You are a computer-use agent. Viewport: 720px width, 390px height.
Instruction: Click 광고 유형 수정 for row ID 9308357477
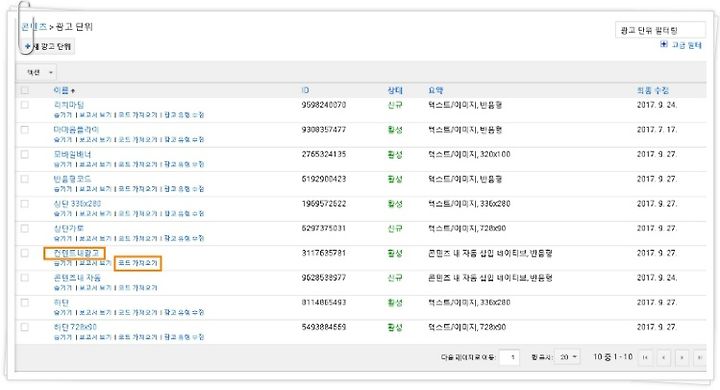pos(184,140)
